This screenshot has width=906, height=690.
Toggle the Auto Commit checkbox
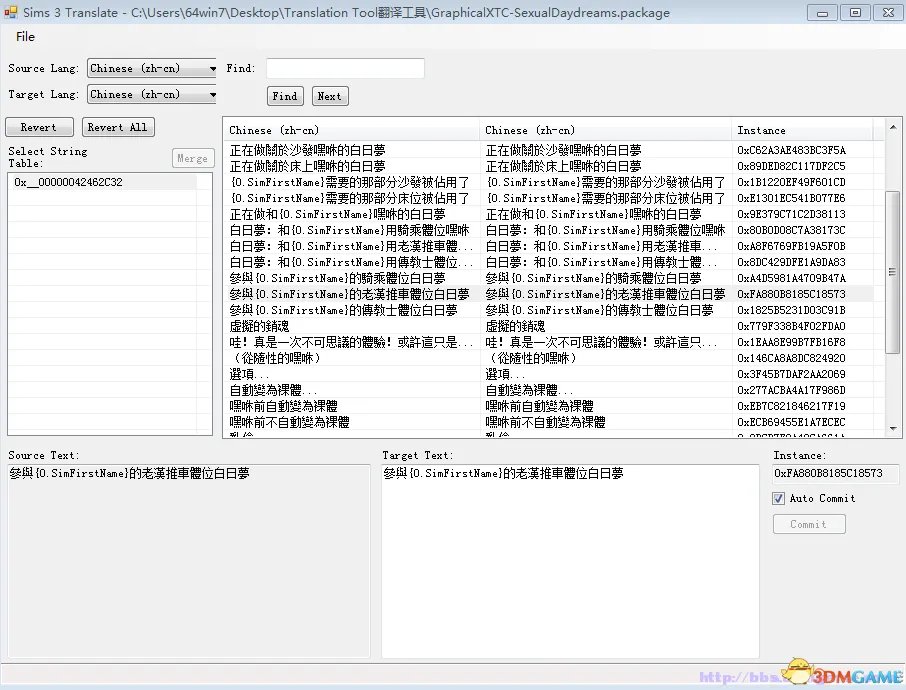pyautogui.click(x=778, y=498)
